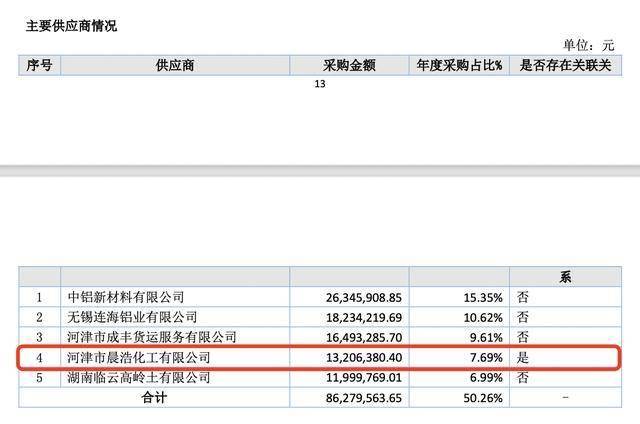
Task: Select supplier 无锡连海铝业有限公司
Action: (x=132, y=317)
